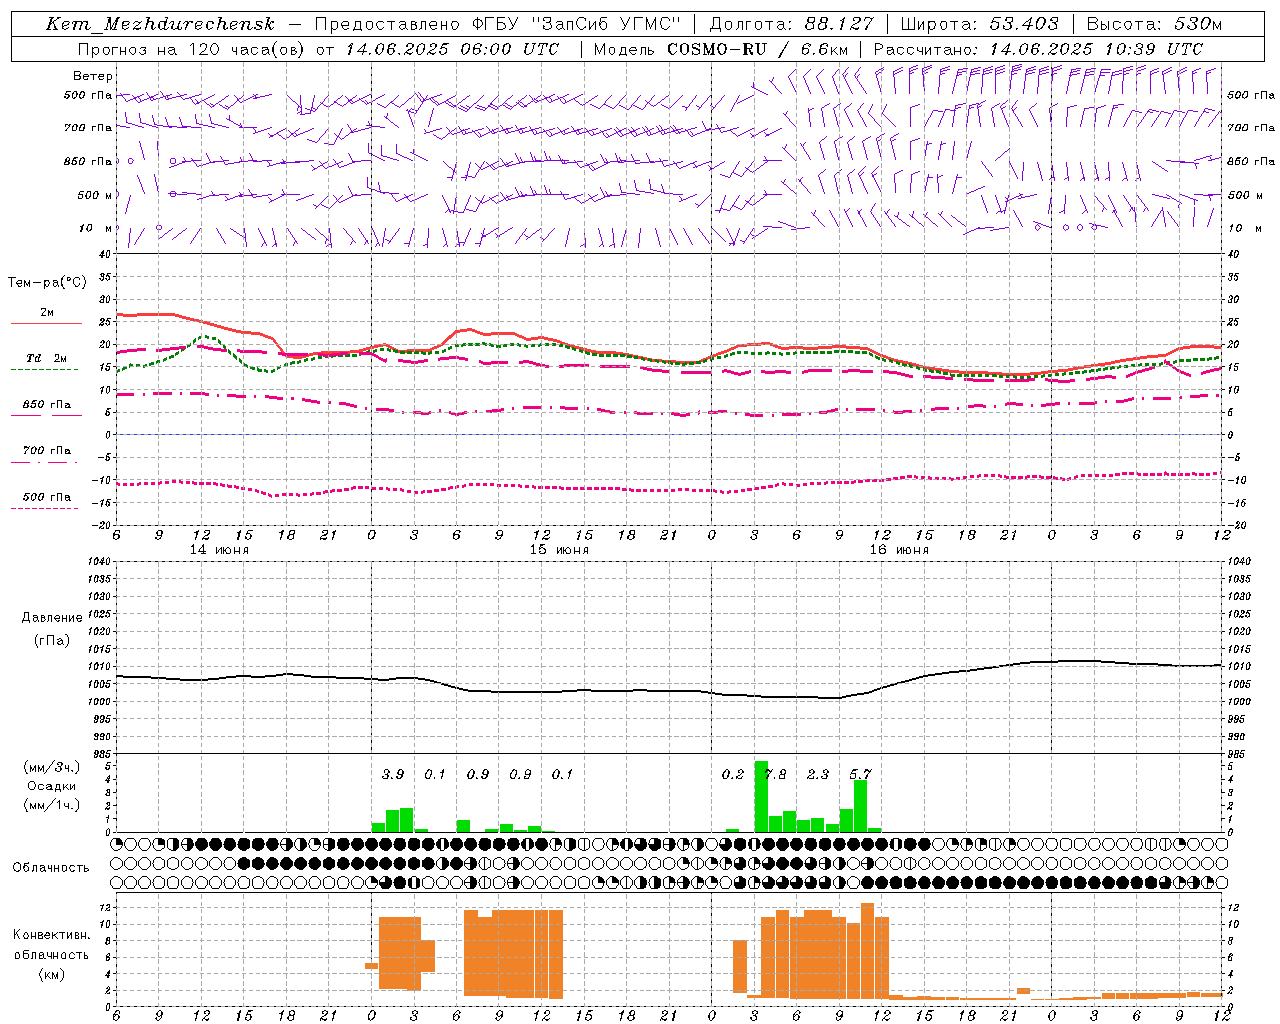The width and height of the screenshot is (1280, 1024).
Task: Select the 'Прогноз на 120 часа(ов)' forecast text
Action: (191, 49)
